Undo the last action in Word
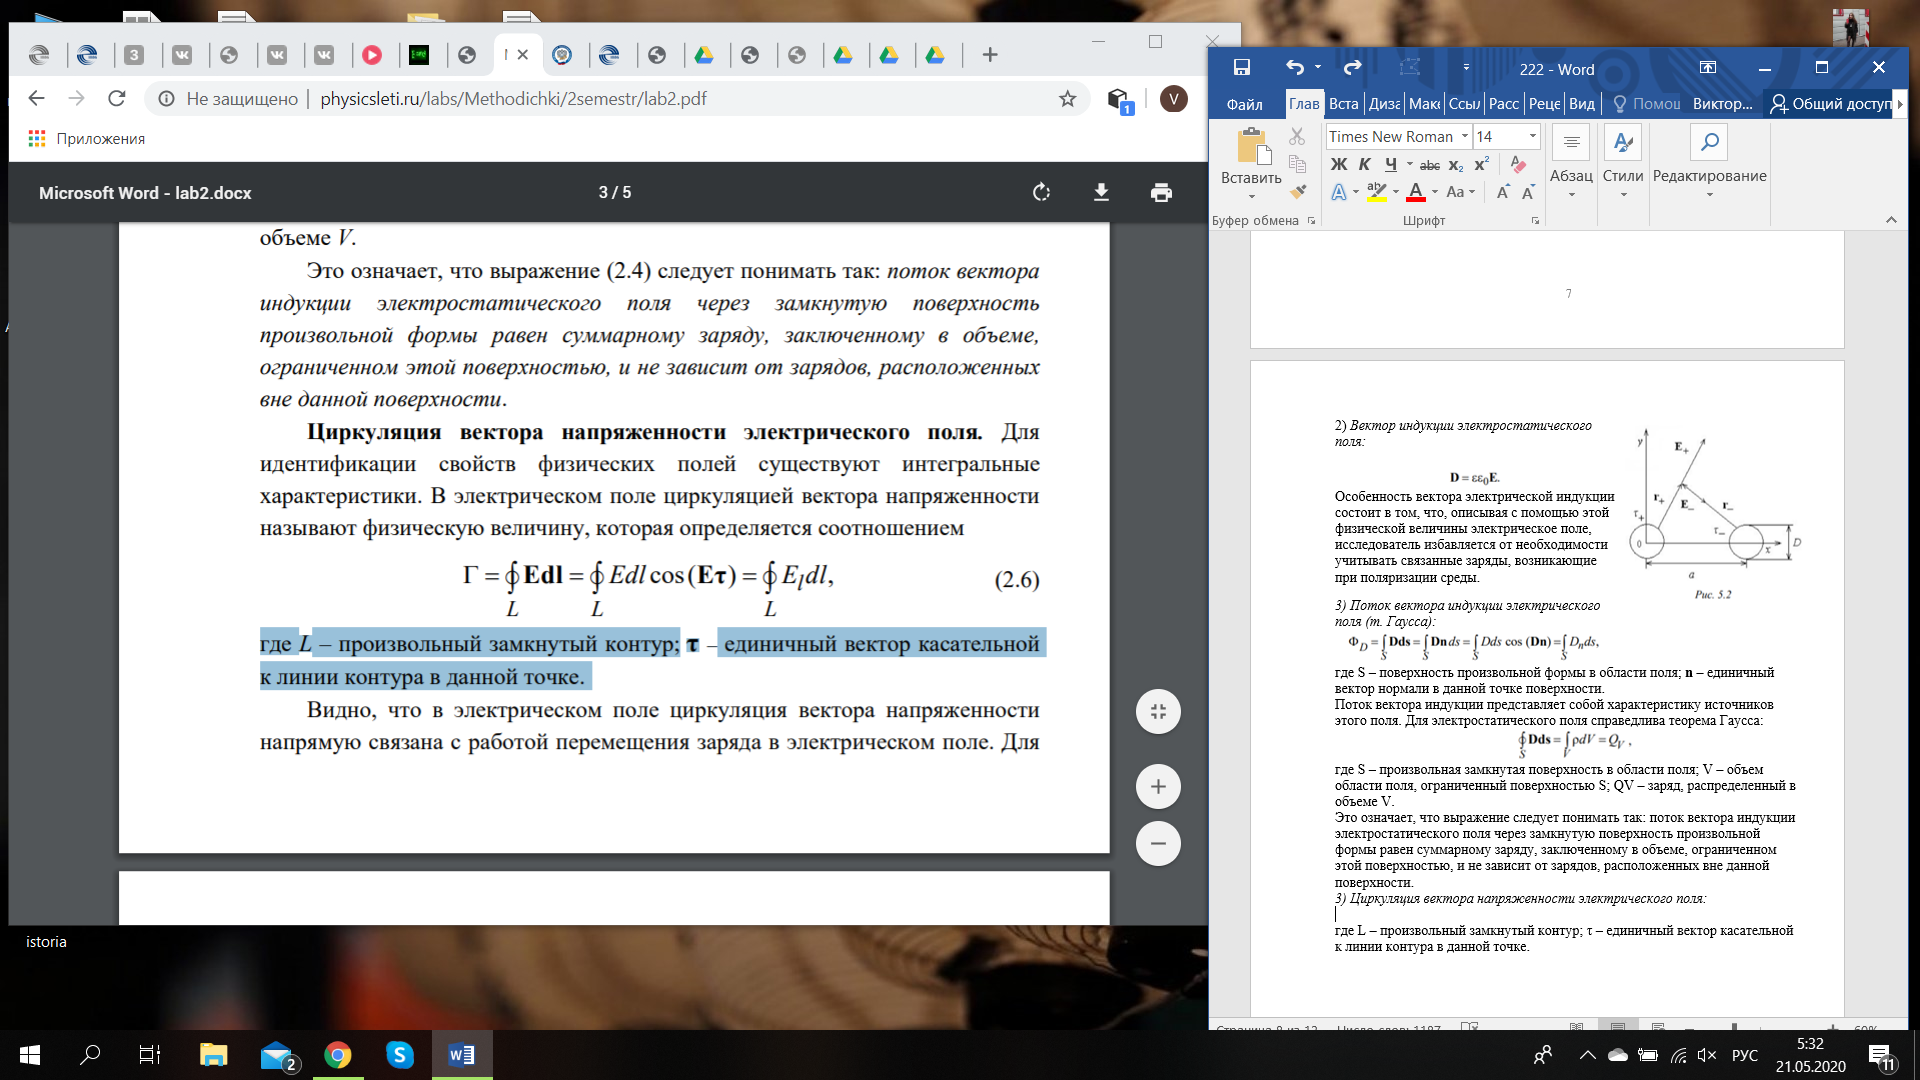 coord(1295,68)
